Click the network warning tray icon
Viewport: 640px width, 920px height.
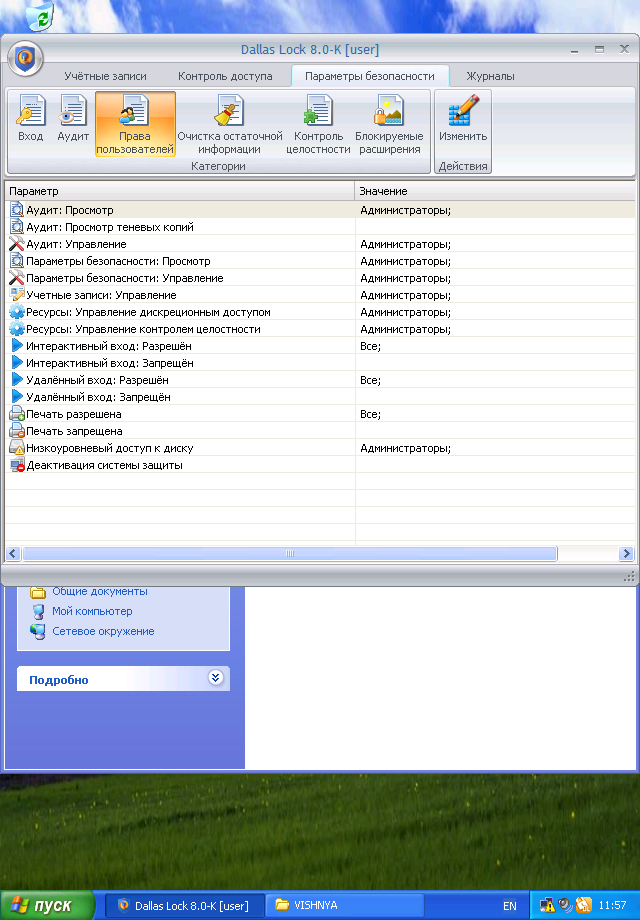[x=547, y=905]
